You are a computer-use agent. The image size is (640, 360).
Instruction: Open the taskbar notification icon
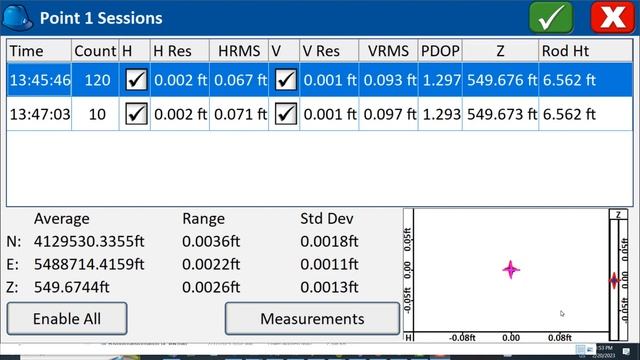point(626,351)
